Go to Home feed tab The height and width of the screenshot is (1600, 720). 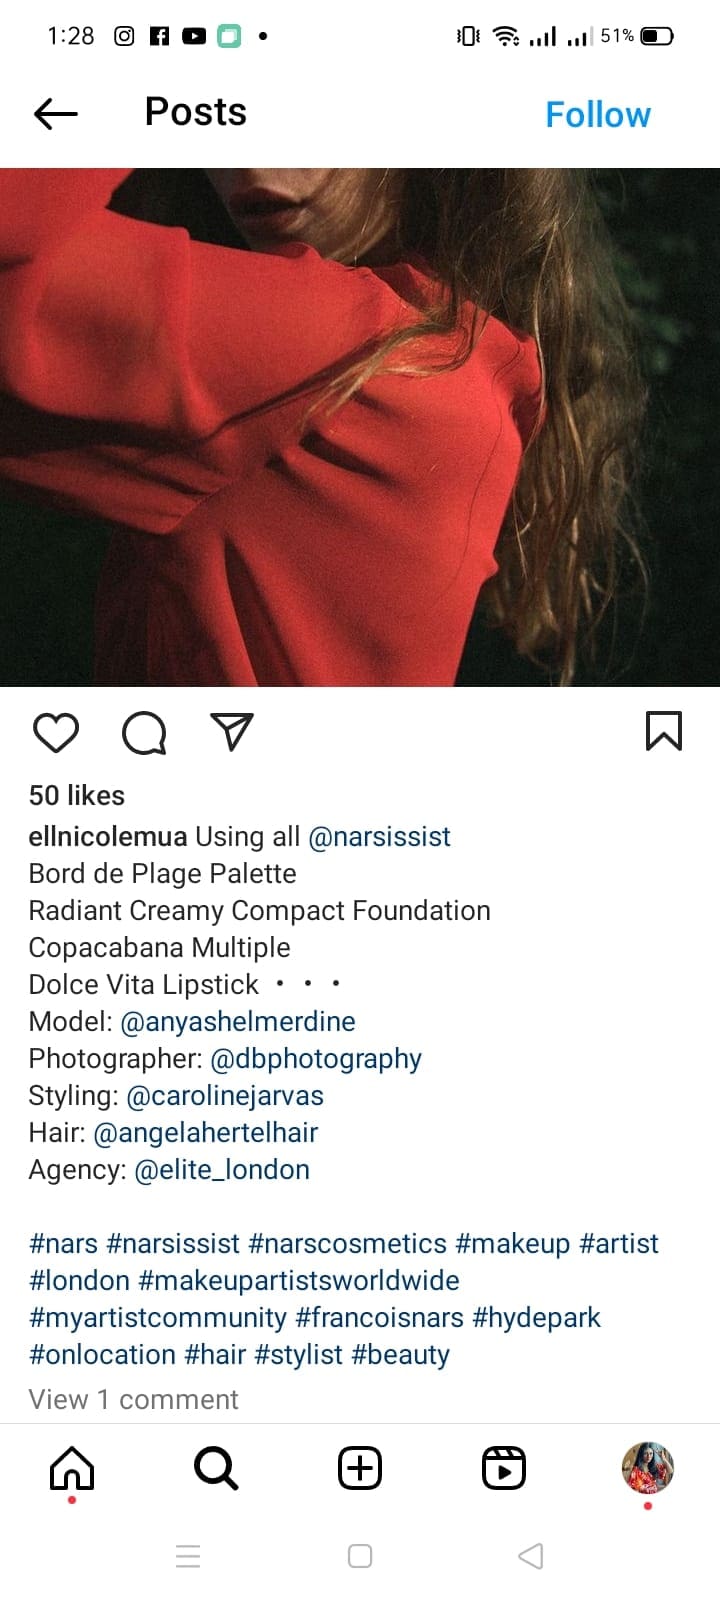tap(72, 1468)
